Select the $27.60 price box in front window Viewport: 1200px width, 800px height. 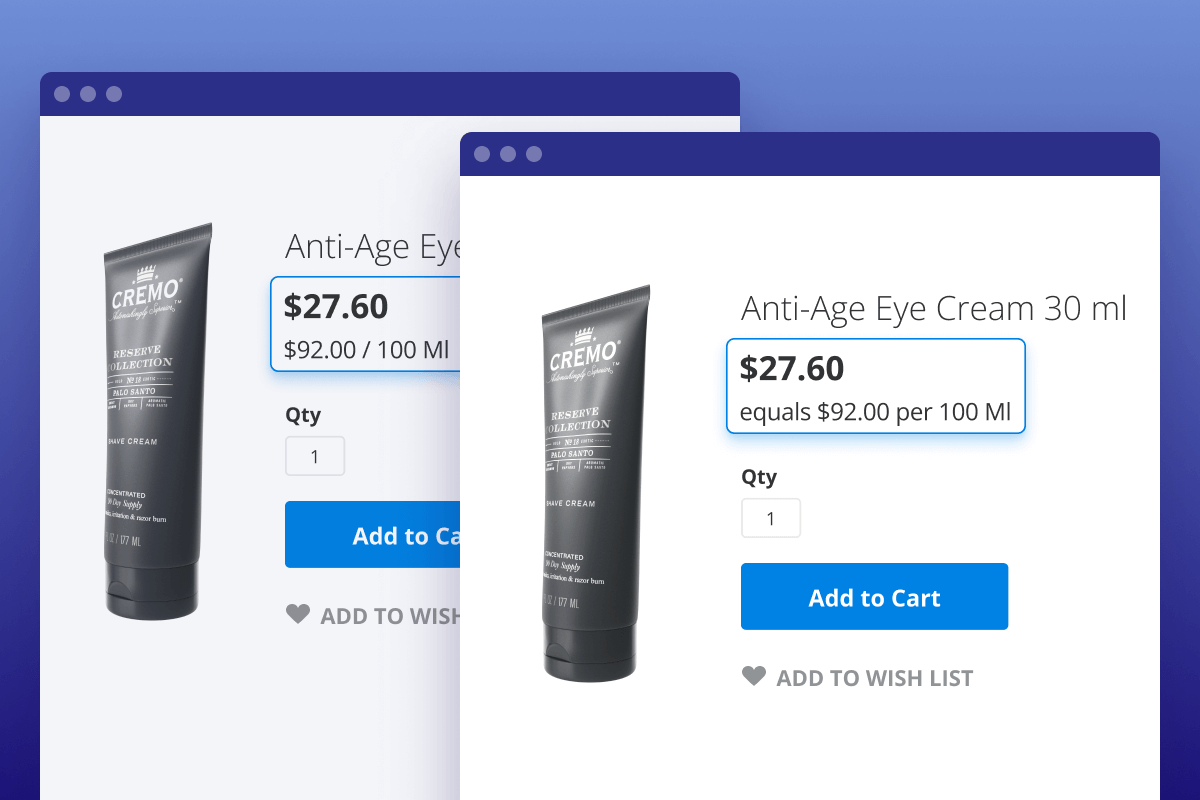point(875,386)
